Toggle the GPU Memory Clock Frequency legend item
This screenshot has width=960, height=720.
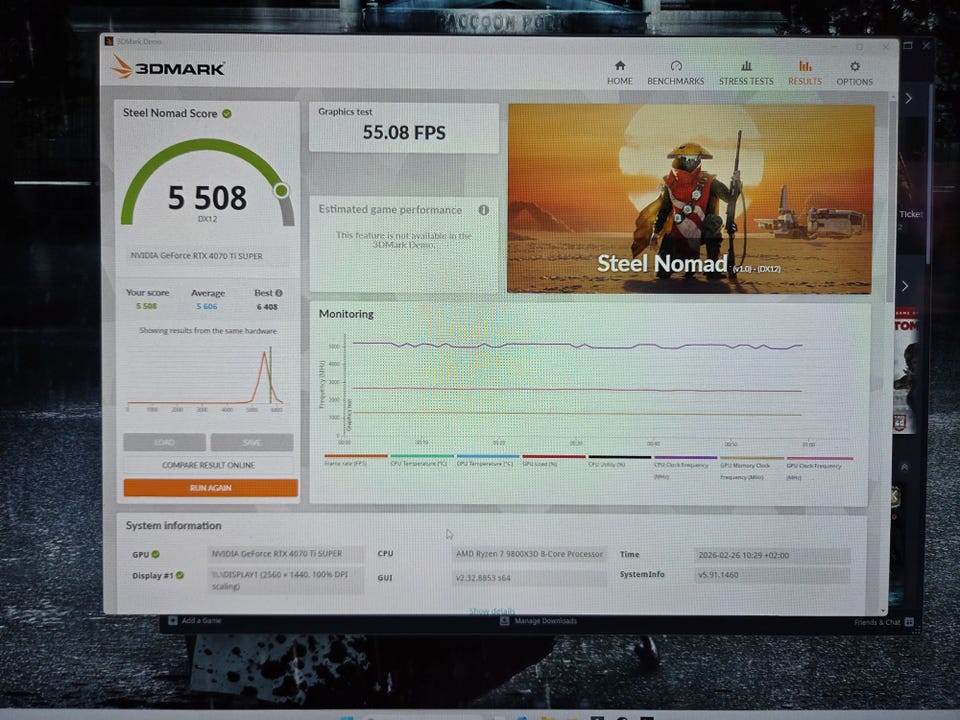[x=751, y=467]
